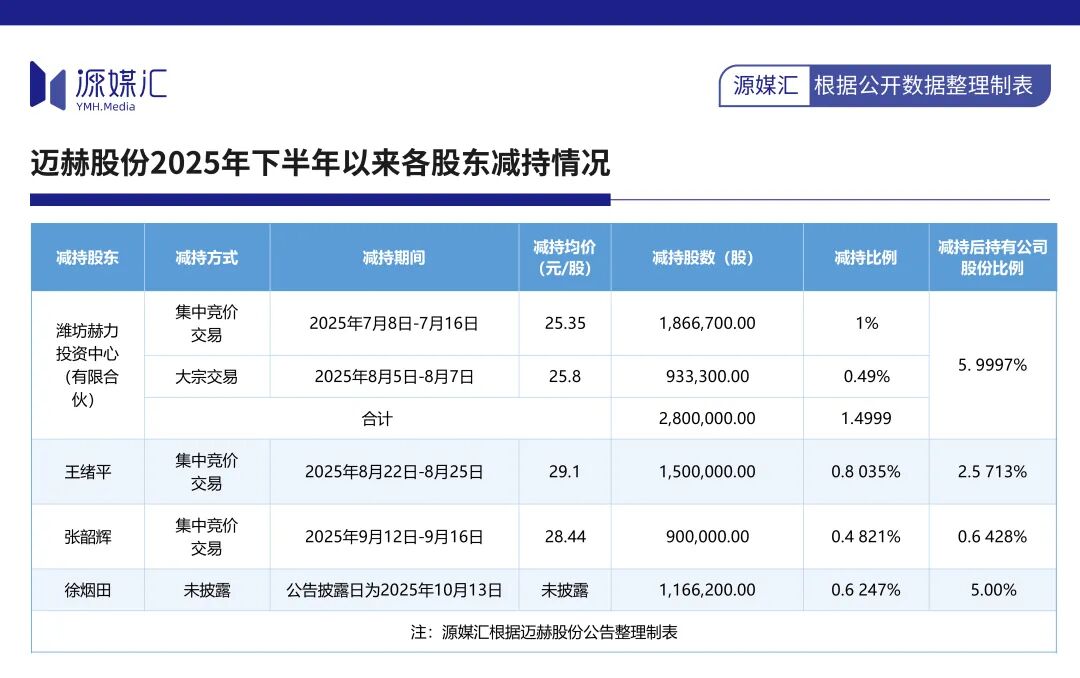Click the 源媒汇 YMH.Media logo

[98, 86]
